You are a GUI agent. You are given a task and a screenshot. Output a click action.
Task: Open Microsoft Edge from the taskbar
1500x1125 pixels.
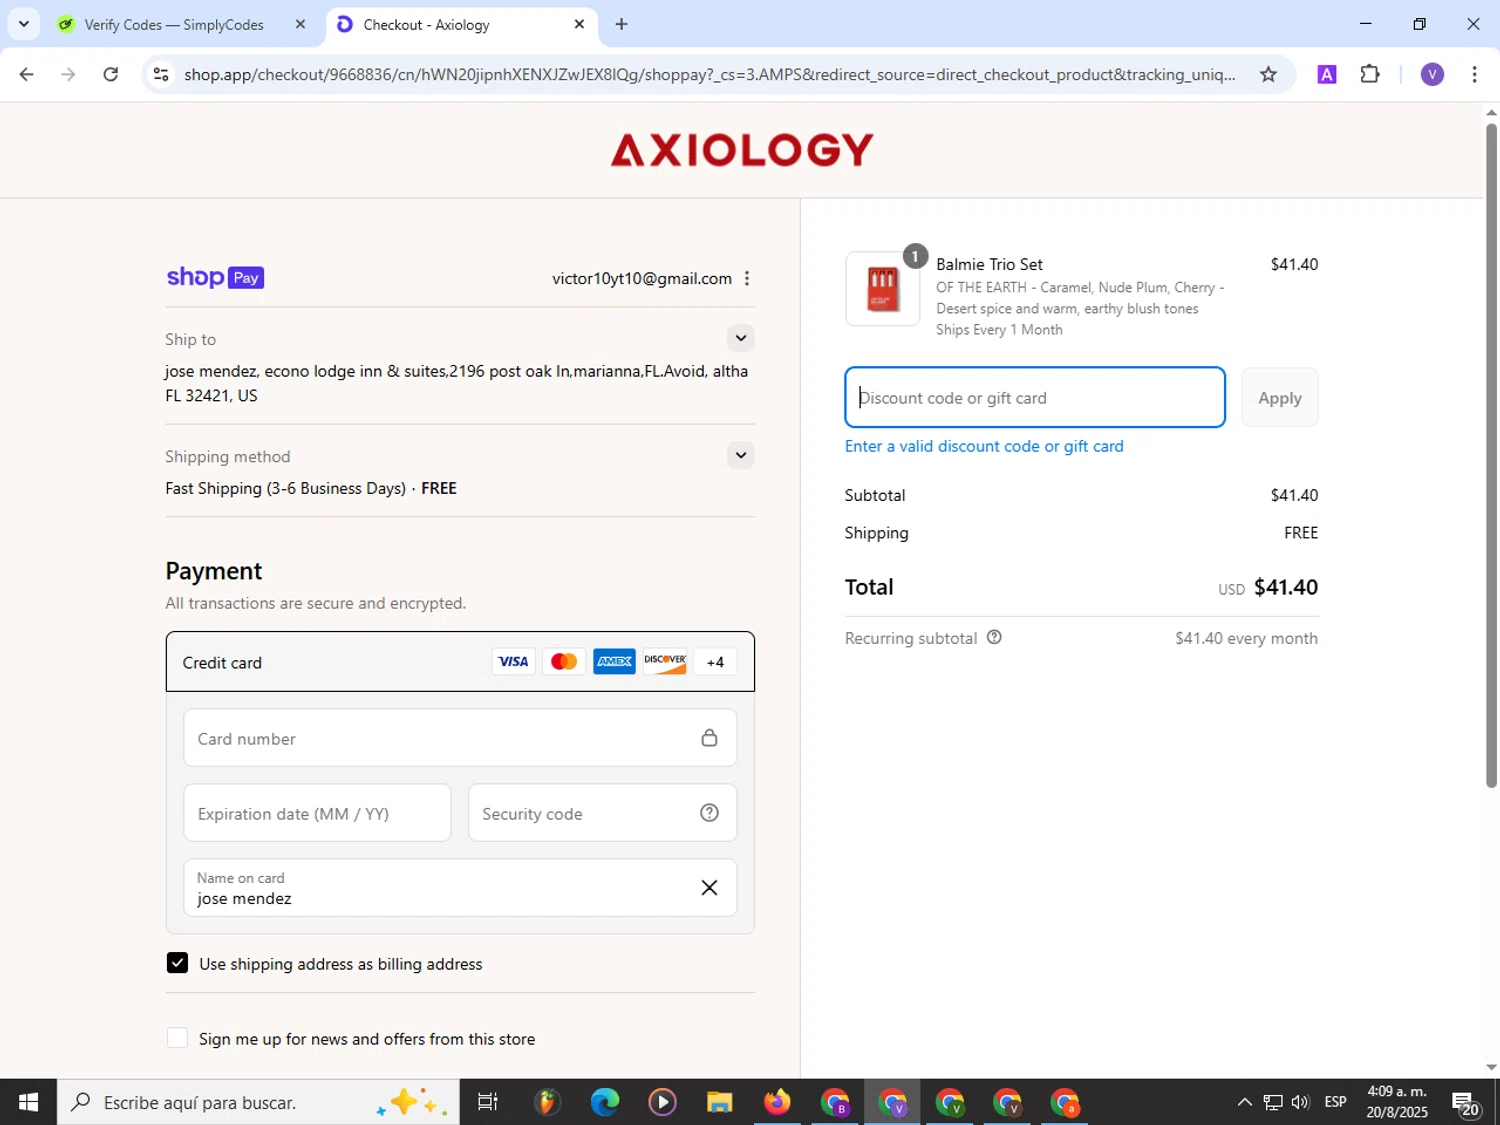pyautogui.click(x=605, y=1102)
